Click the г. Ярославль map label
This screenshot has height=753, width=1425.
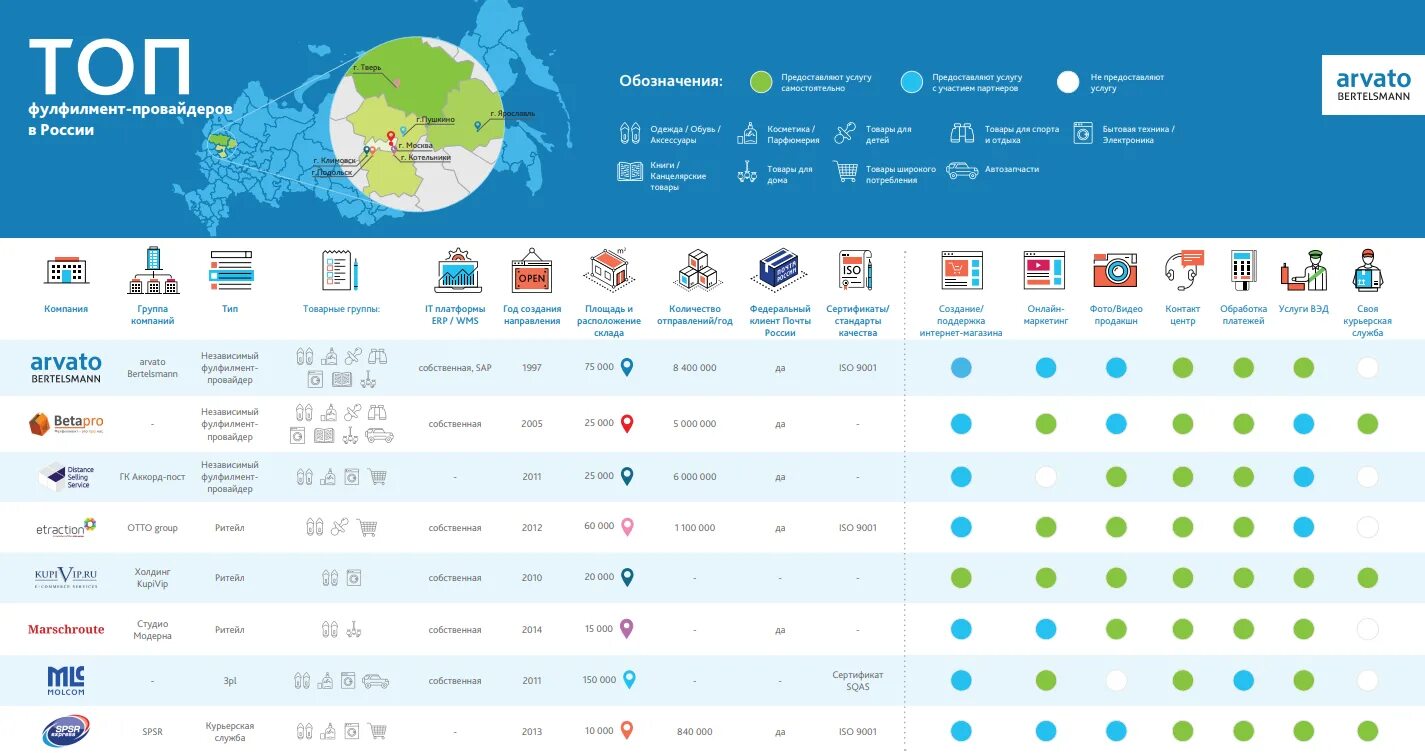coord(512,114)
